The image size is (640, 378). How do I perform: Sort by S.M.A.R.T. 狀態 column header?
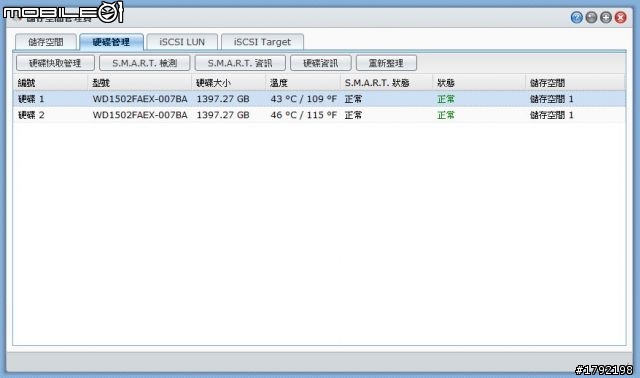click(x=387, y=83)
